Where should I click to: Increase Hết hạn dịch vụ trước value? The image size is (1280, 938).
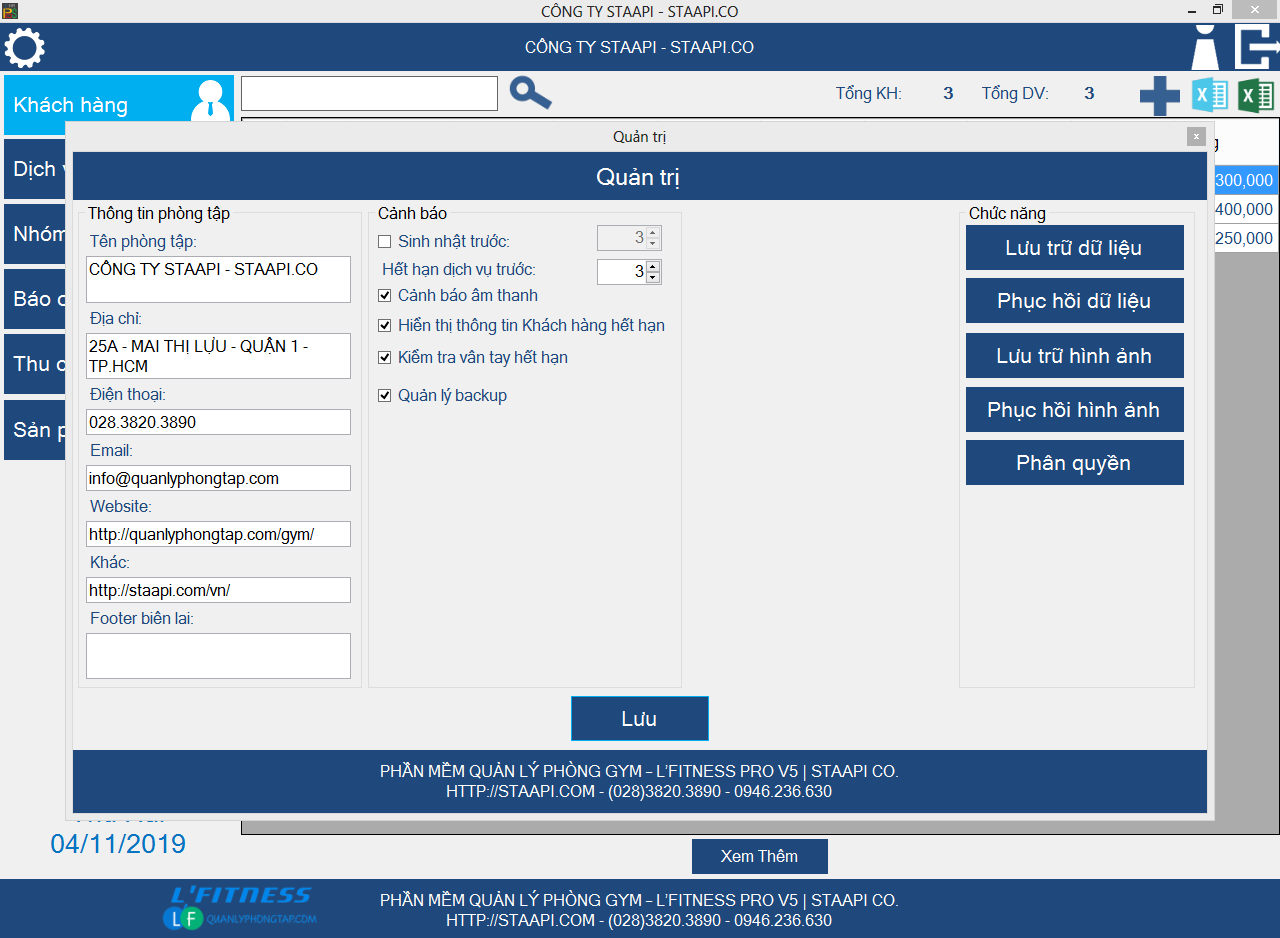click(x=653, y=266)
